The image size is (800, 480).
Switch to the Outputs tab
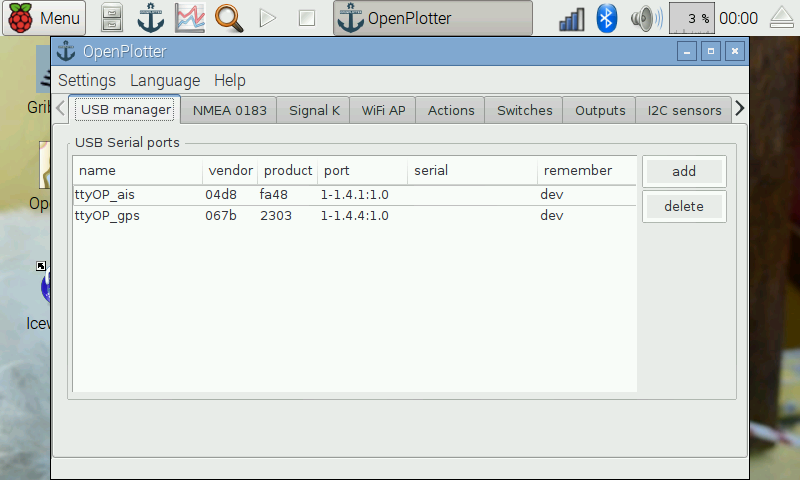pyautogui.click(x=600, y=110)
